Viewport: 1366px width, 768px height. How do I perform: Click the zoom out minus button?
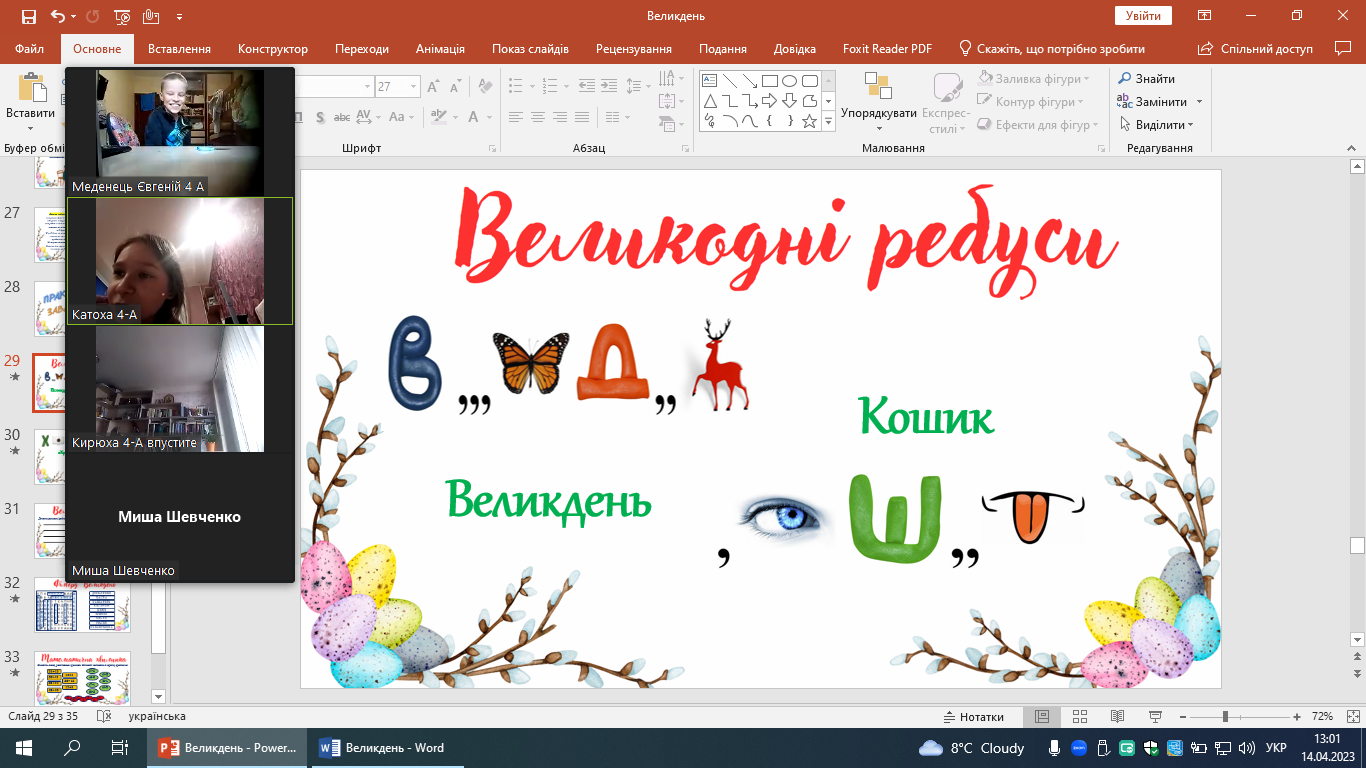tap(1184, 717)
